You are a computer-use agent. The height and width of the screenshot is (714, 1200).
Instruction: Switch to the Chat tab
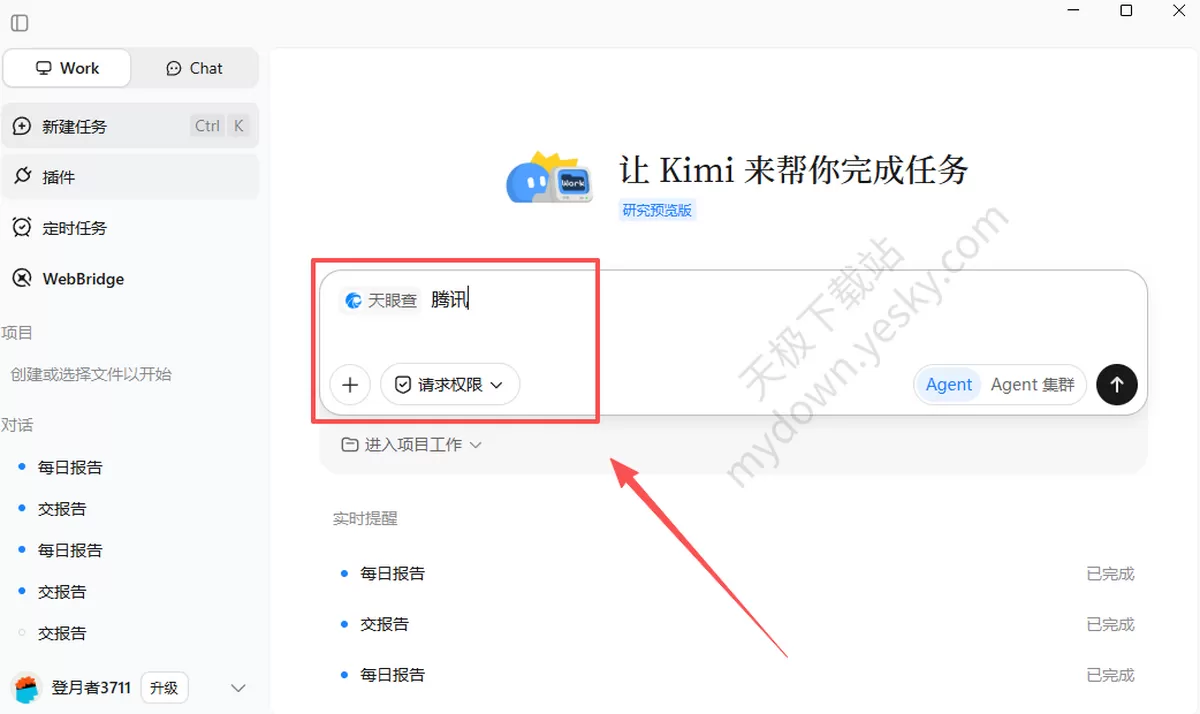pos(194,68)
